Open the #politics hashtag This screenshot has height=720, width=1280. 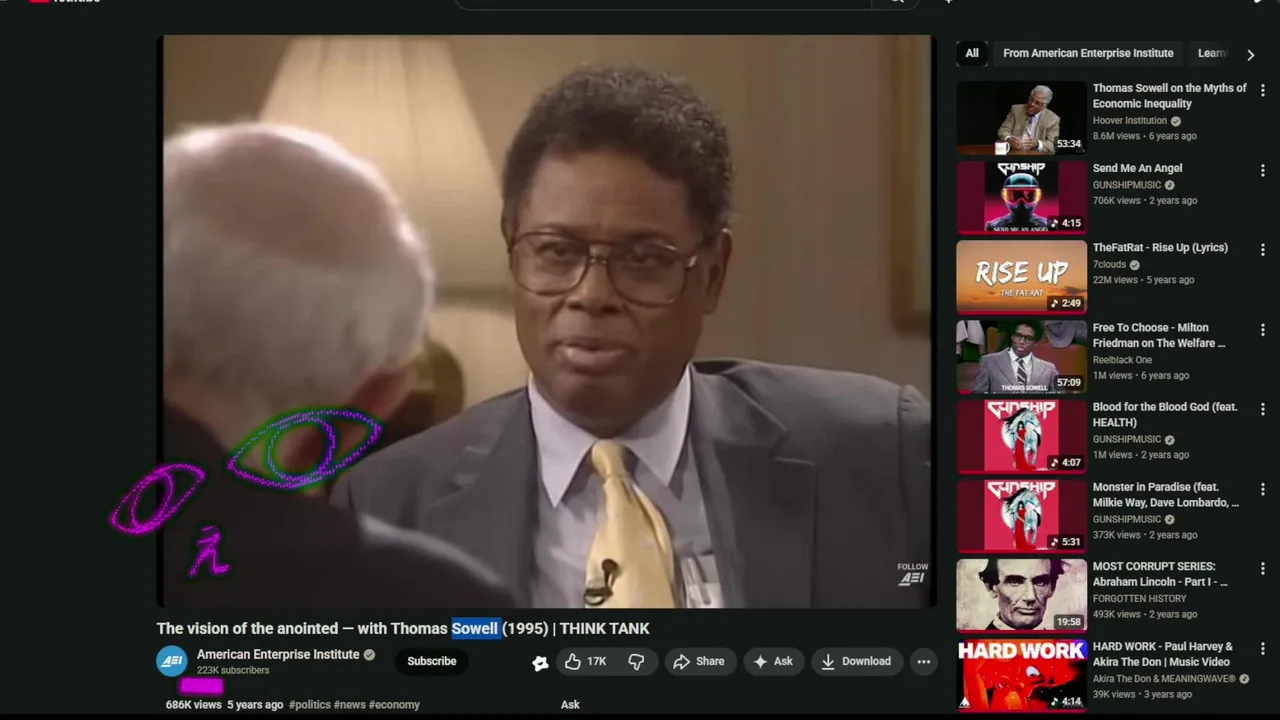point(310,705)
